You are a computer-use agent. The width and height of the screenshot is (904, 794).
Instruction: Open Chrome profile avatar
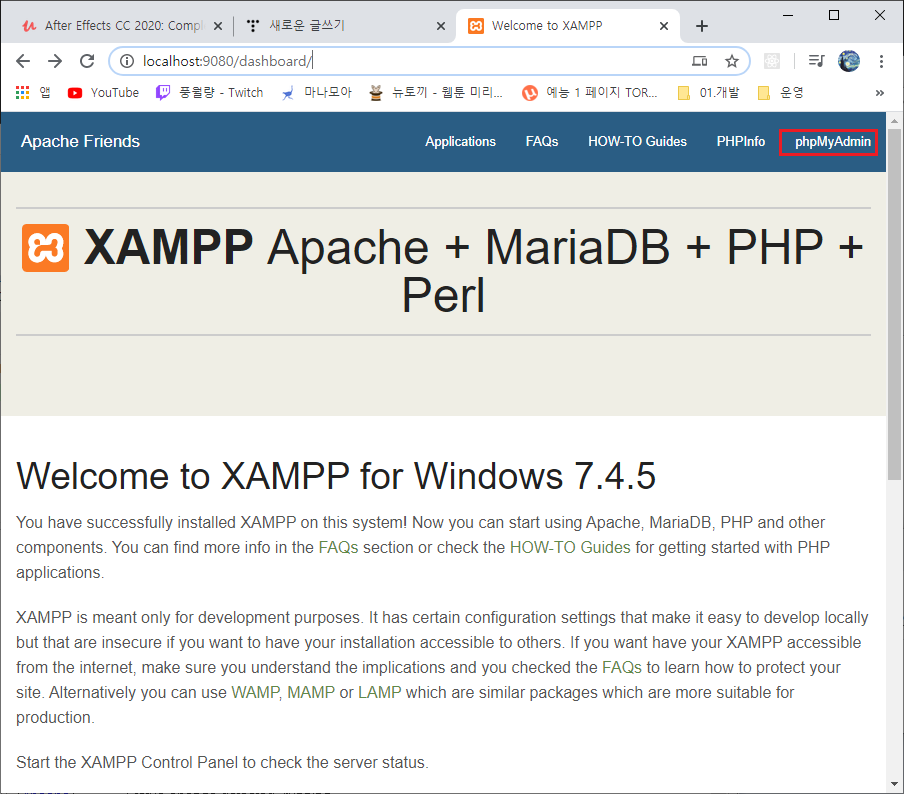point(849,61)
